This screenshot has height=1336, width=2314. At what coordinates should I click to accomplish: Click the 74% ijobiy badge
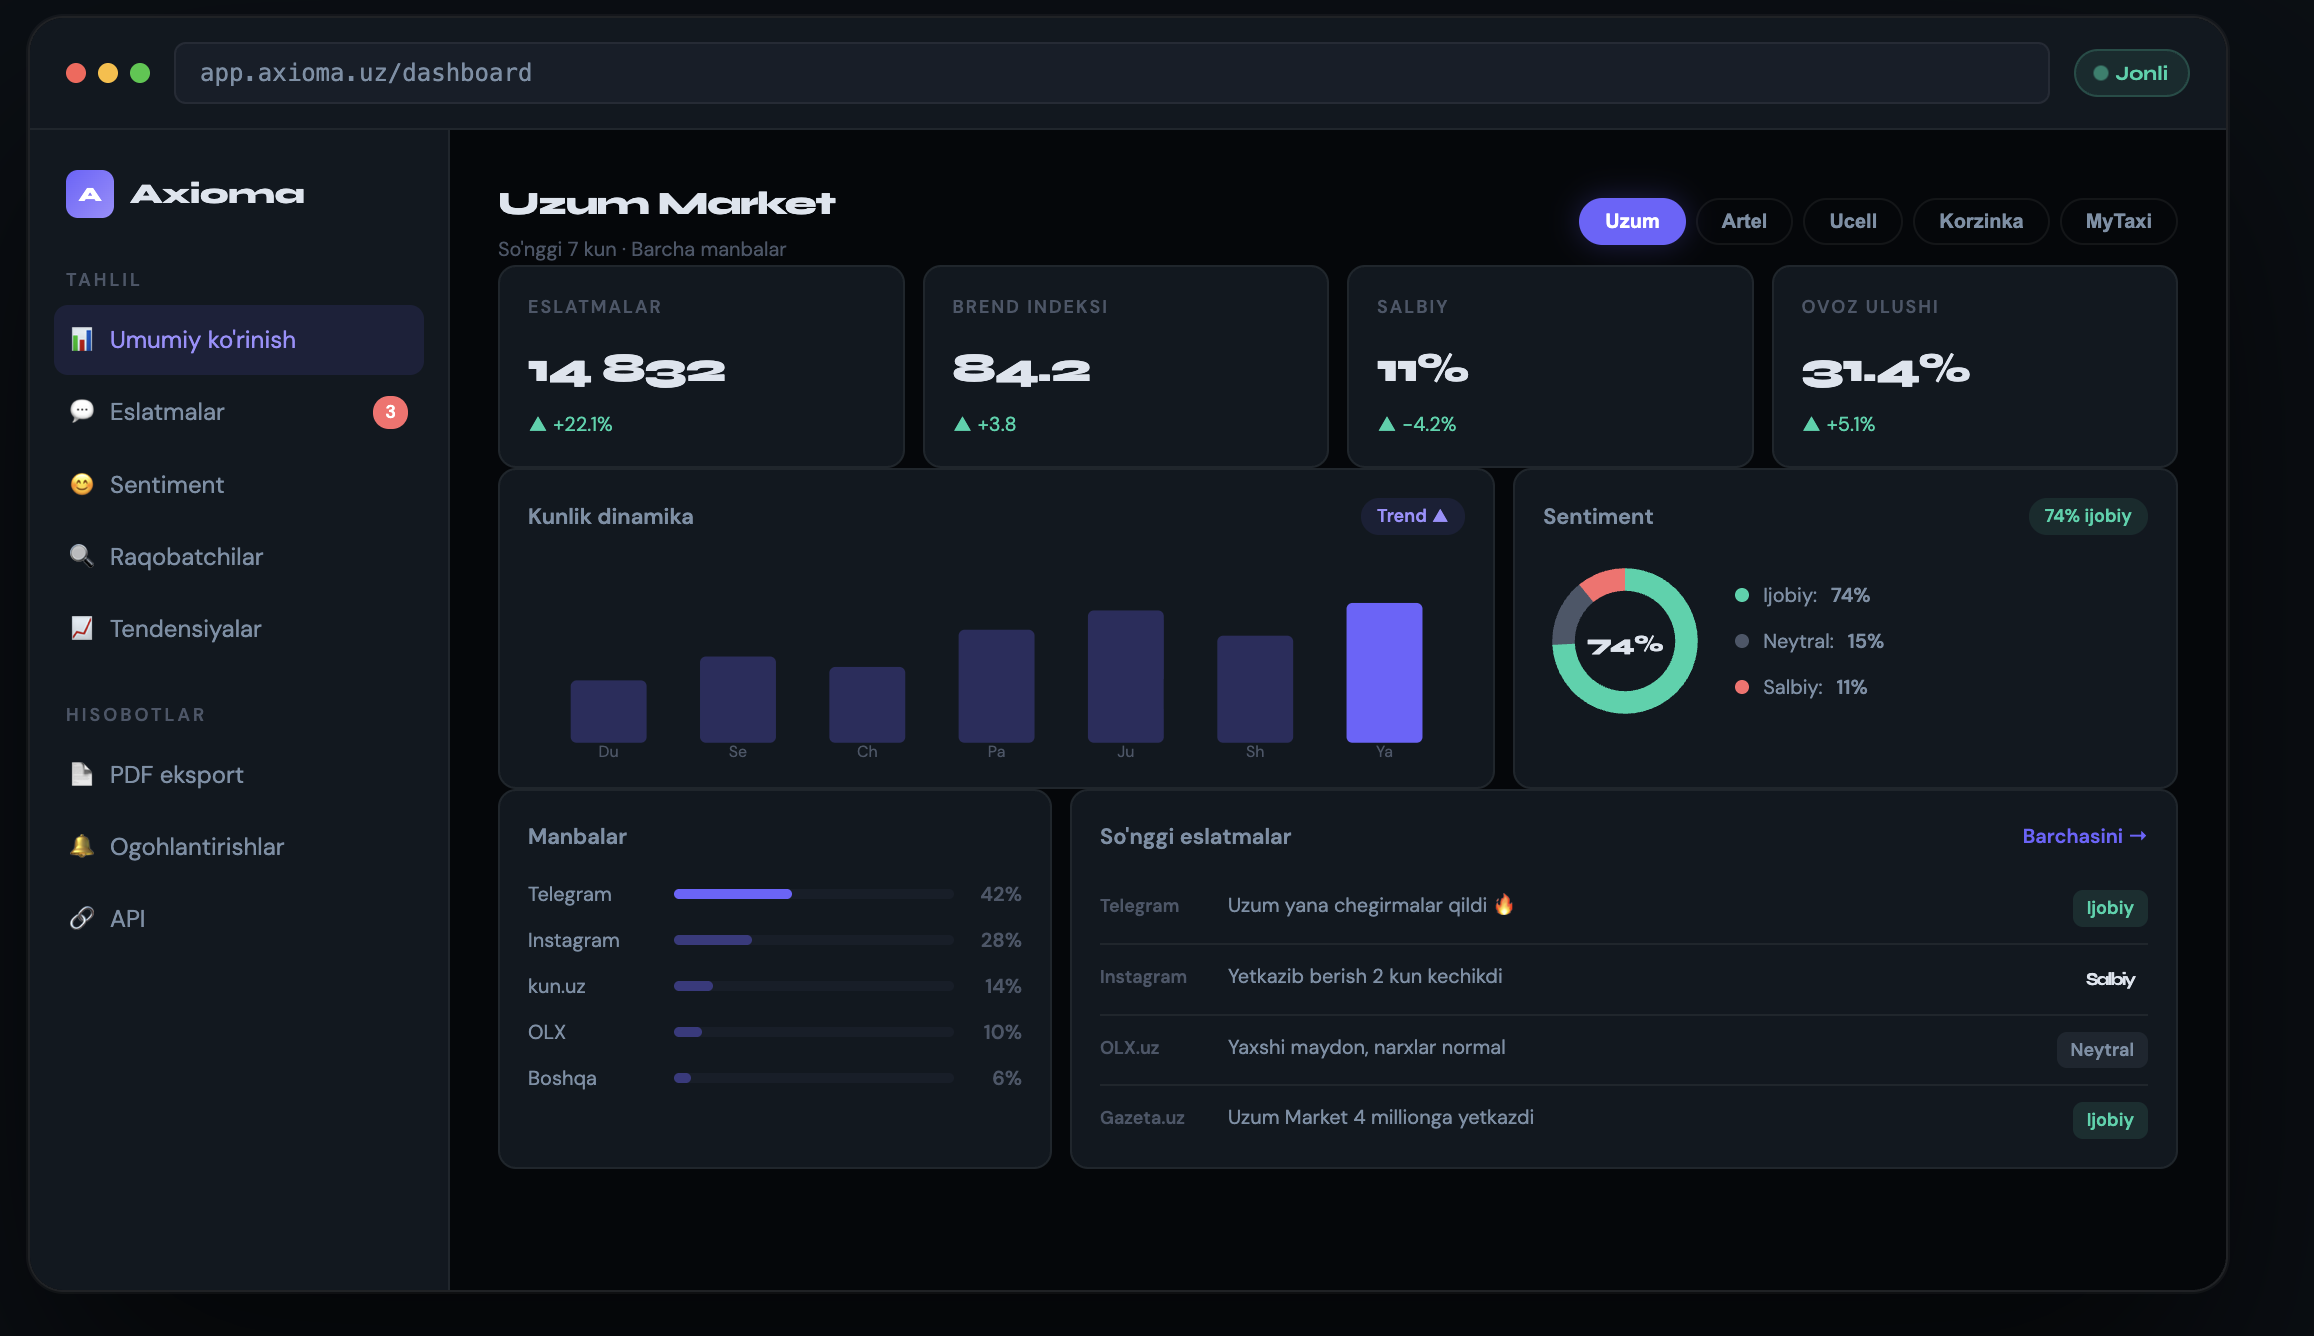coord(2087,516)
